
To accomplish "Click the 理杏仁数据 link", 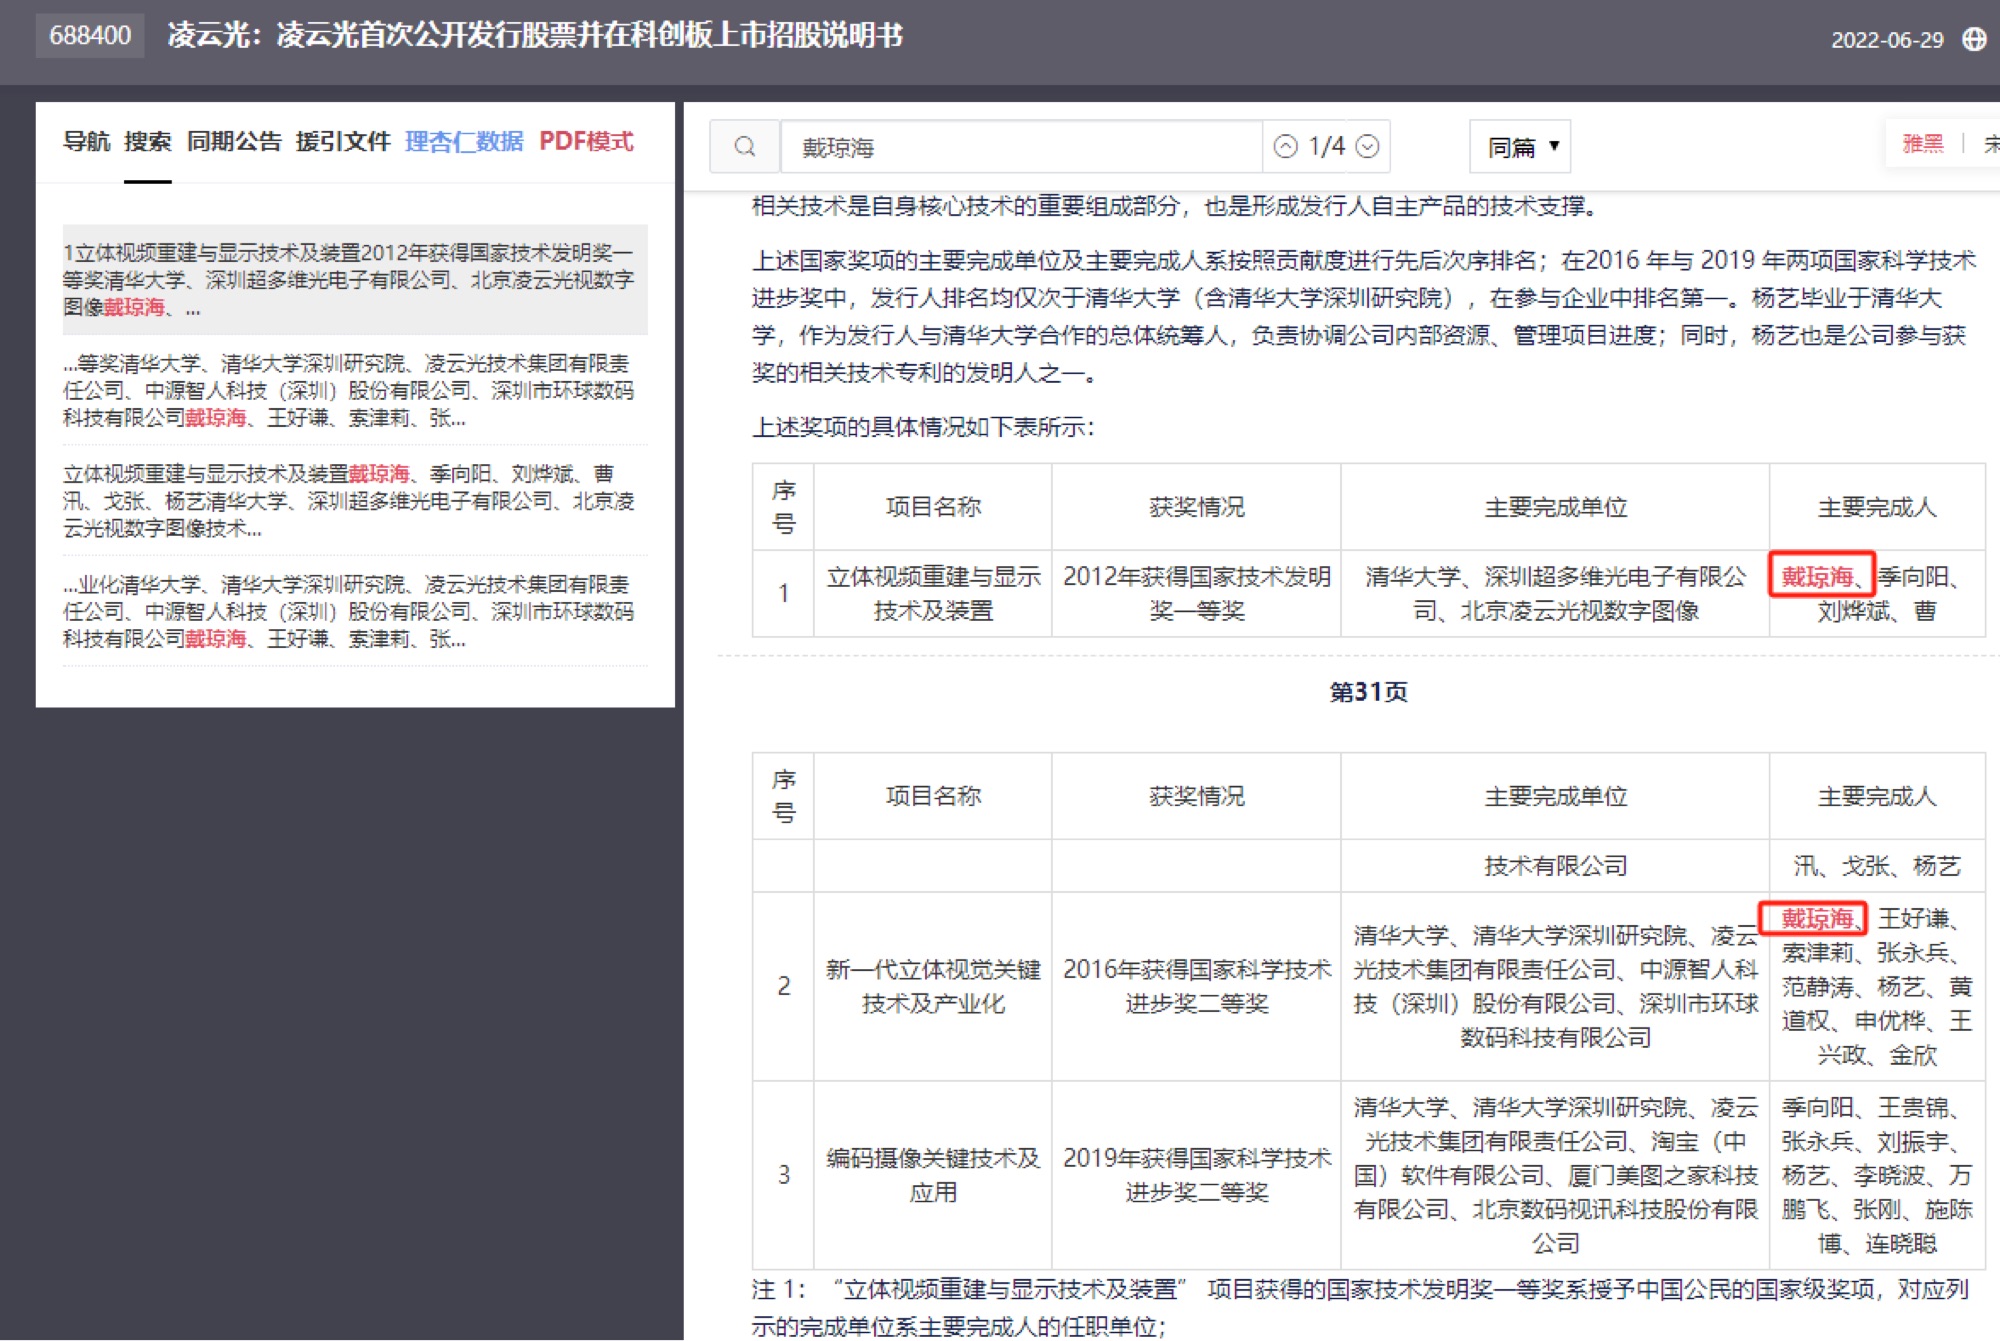I will (x=464, y=142).
